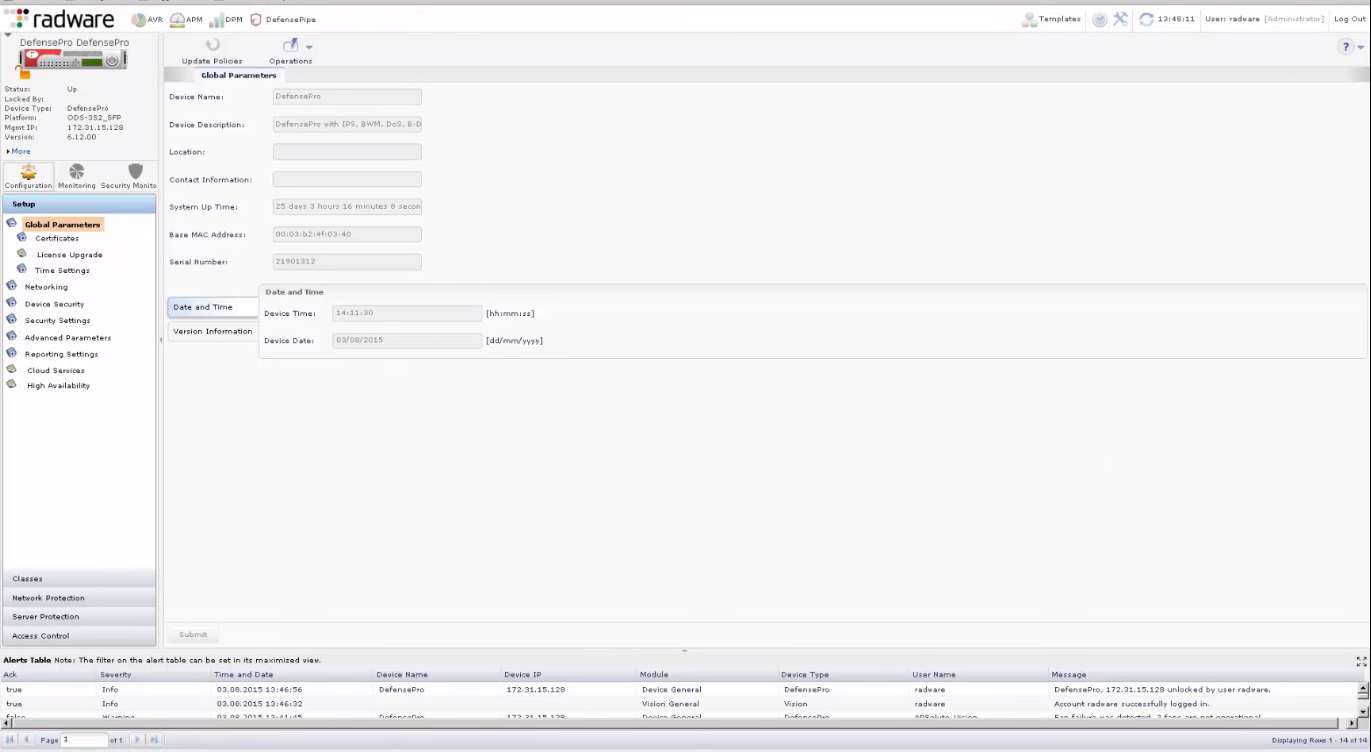The image size is (1371, 752).
Task: Click the Device Description field
Action: 347,125
